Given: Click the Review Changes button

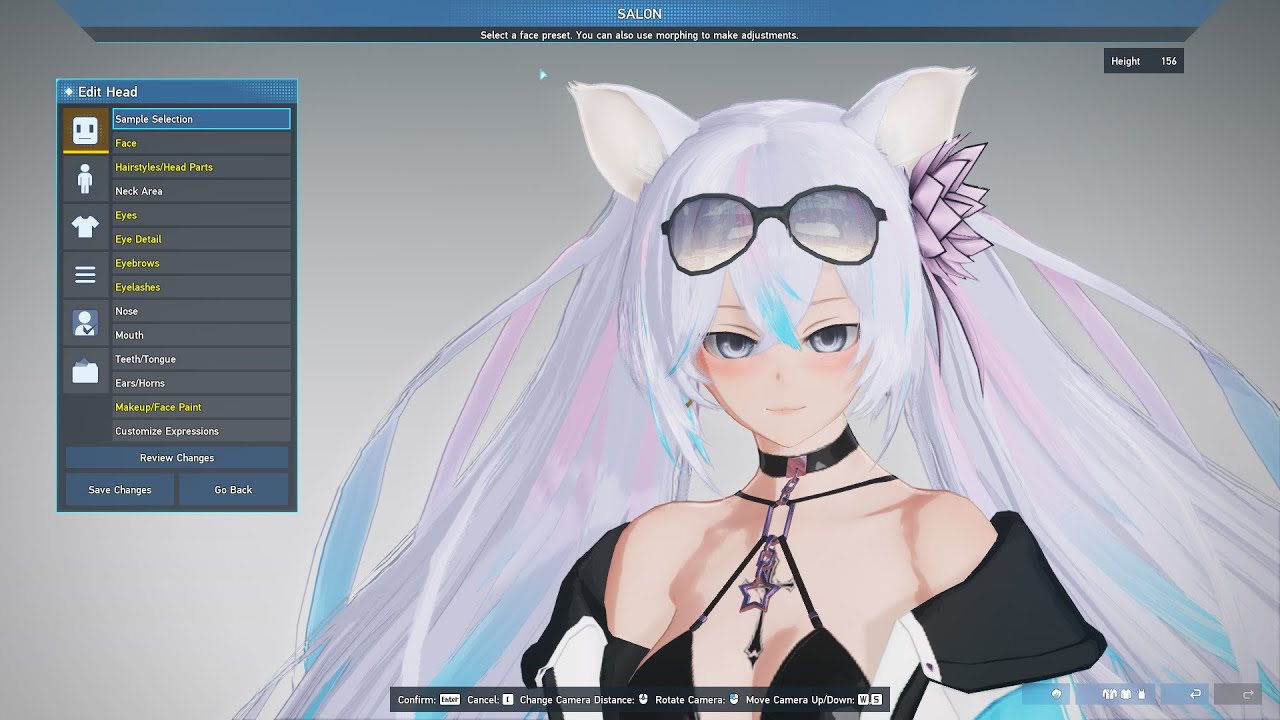Looking at the screenshot, I should pos(177,458).
